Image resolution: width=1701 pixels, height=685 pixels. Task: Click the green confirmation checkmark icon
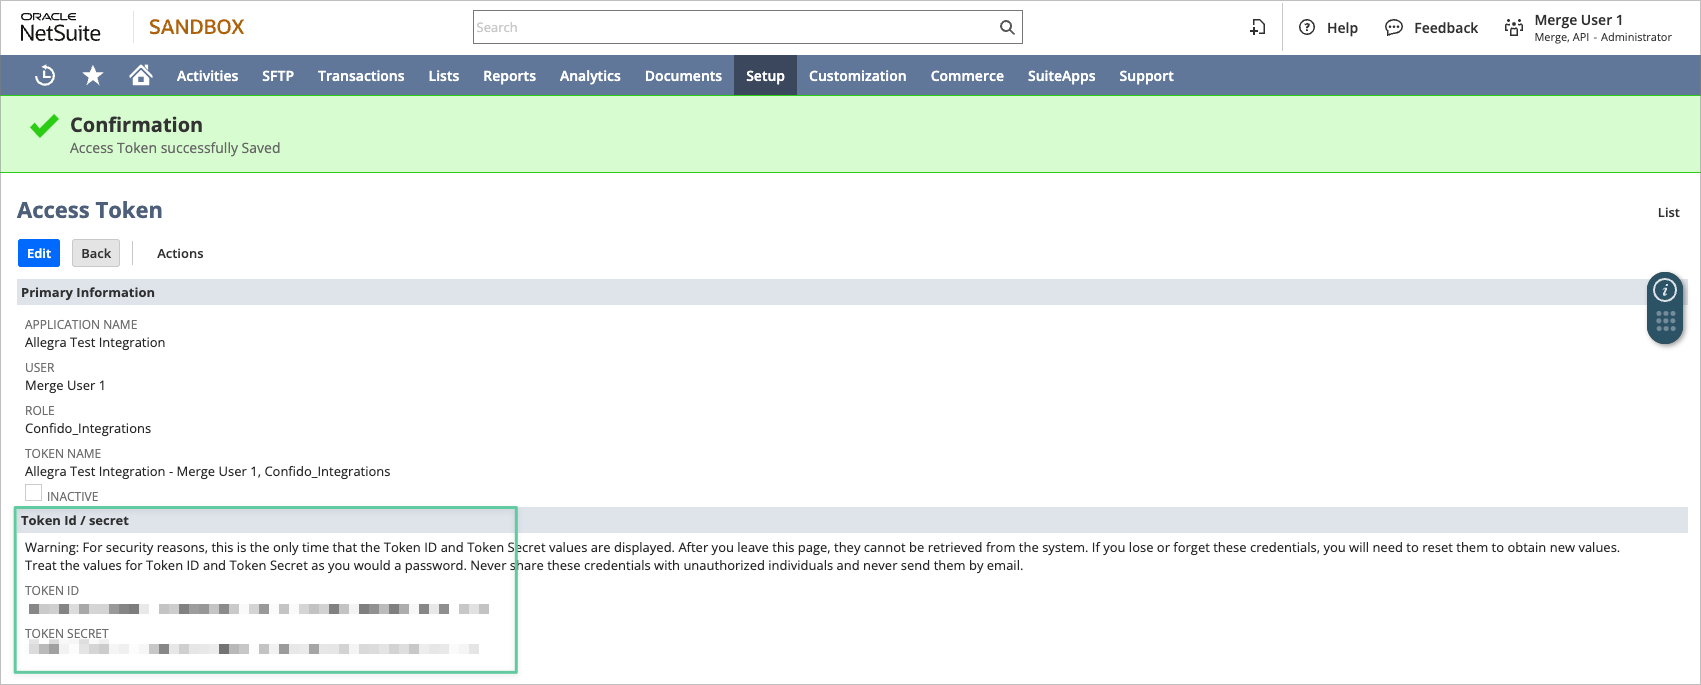[x=44, y=125]
